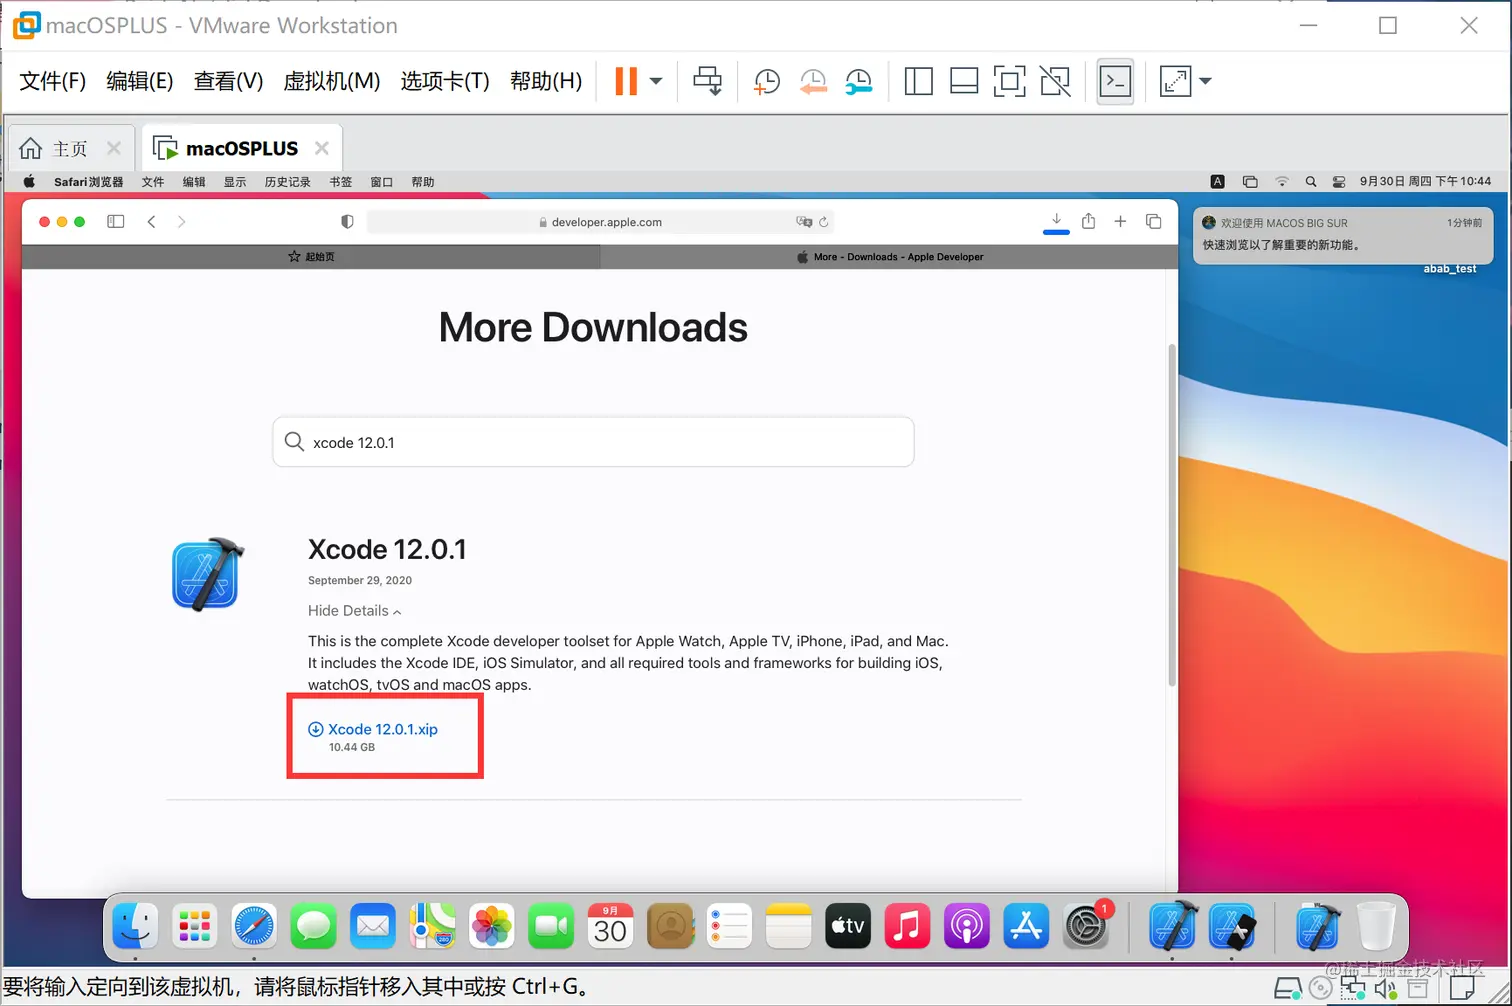The width and height of the screenshot is (1512, 1006).
Task: Open the Calendar app showing 30
Action: click(x=610, y=927)
